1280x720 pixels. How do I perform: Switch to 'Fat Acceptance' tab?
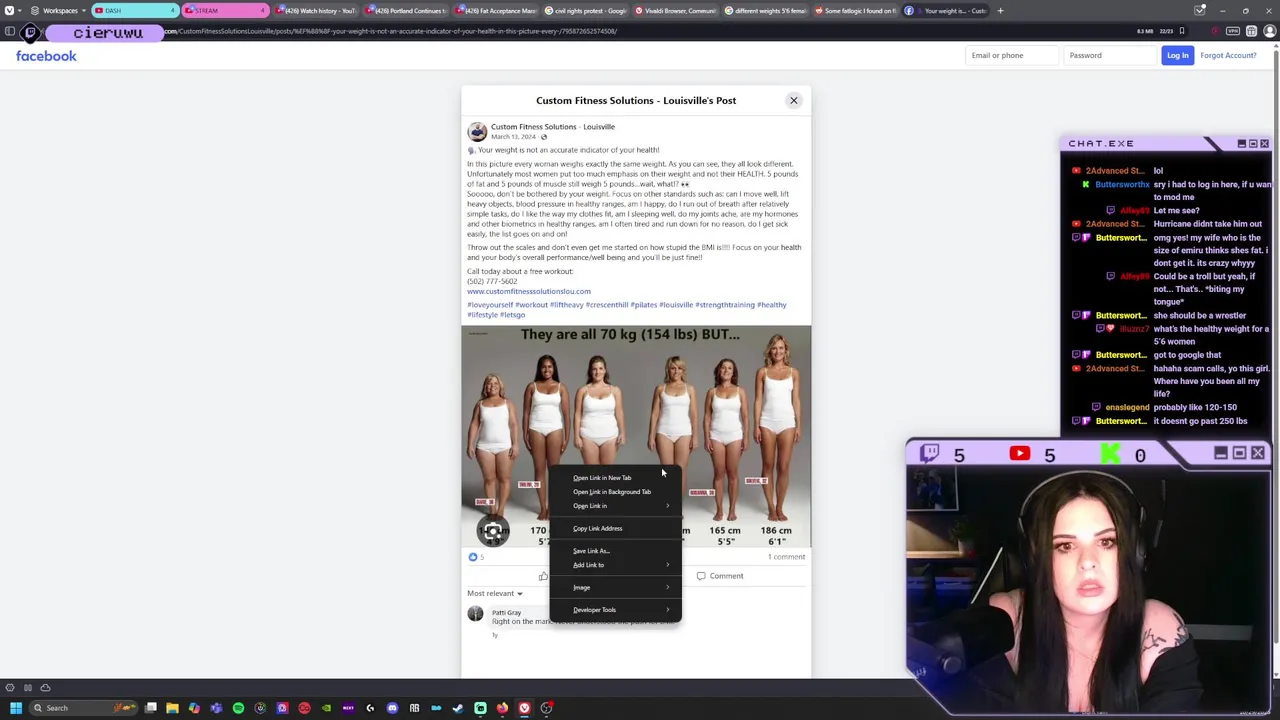497,11
